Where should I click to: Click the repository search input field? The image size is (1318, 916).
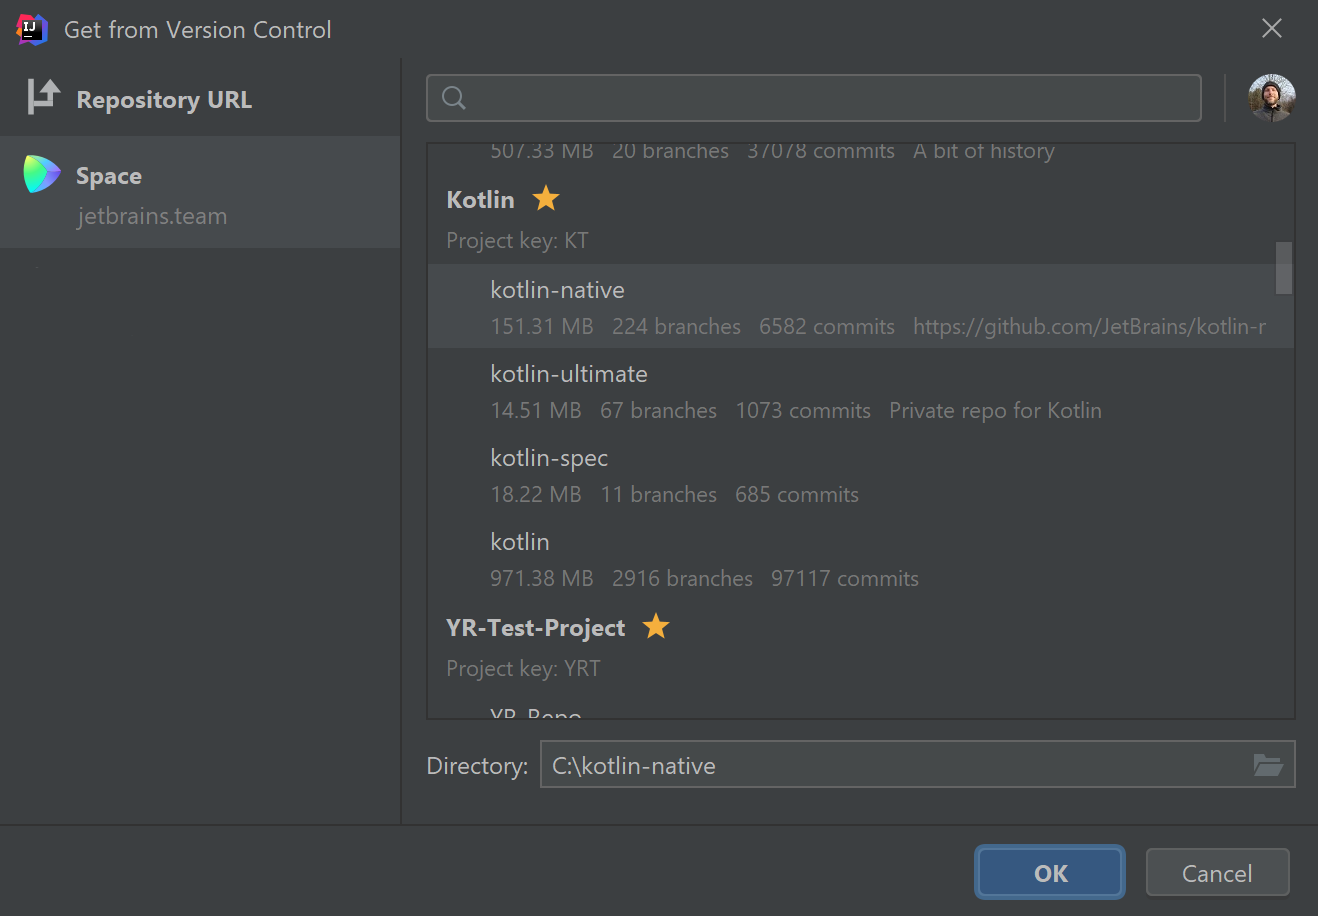click(x=830, y=98)
